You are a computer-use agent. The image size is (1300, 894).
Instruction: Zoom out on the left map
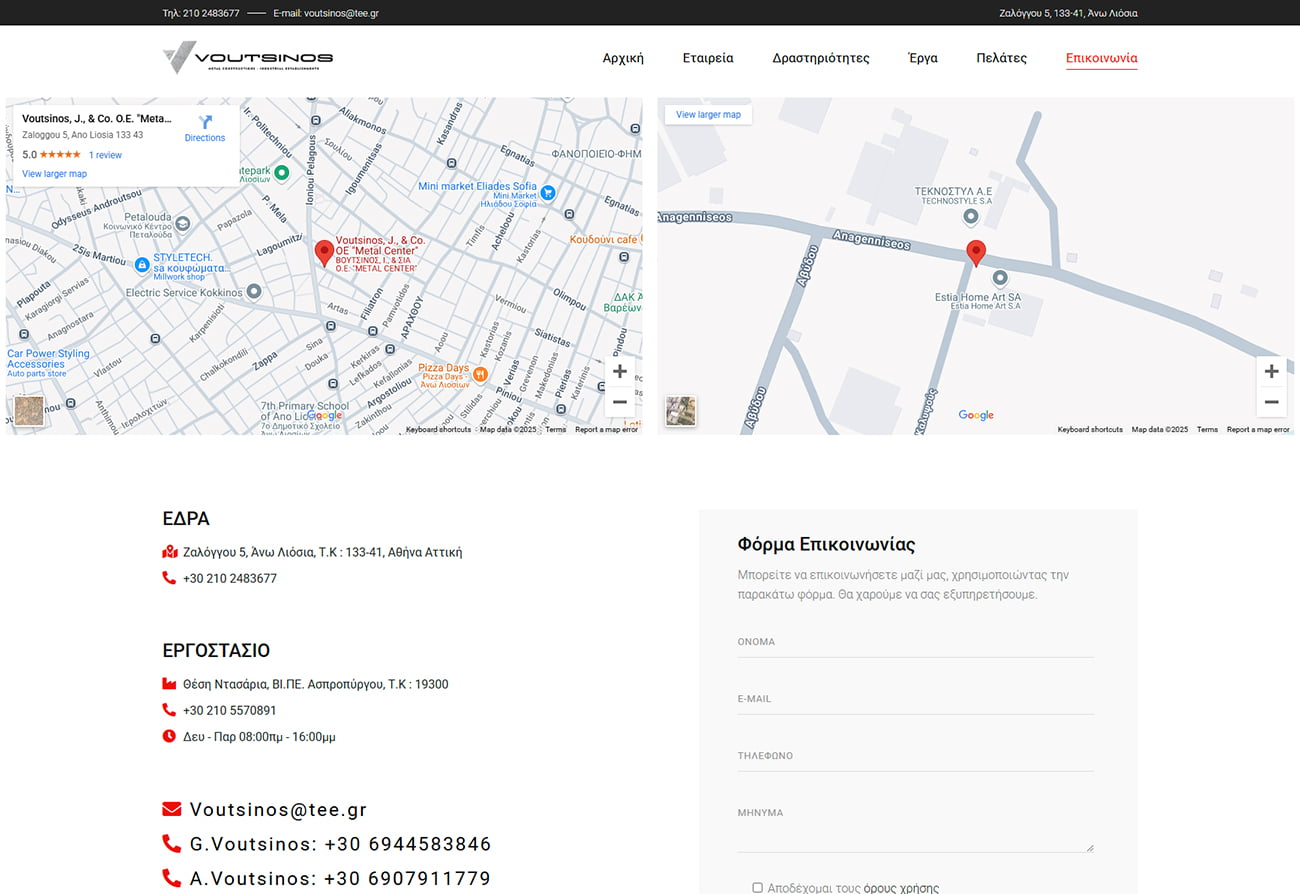(619, 402)
